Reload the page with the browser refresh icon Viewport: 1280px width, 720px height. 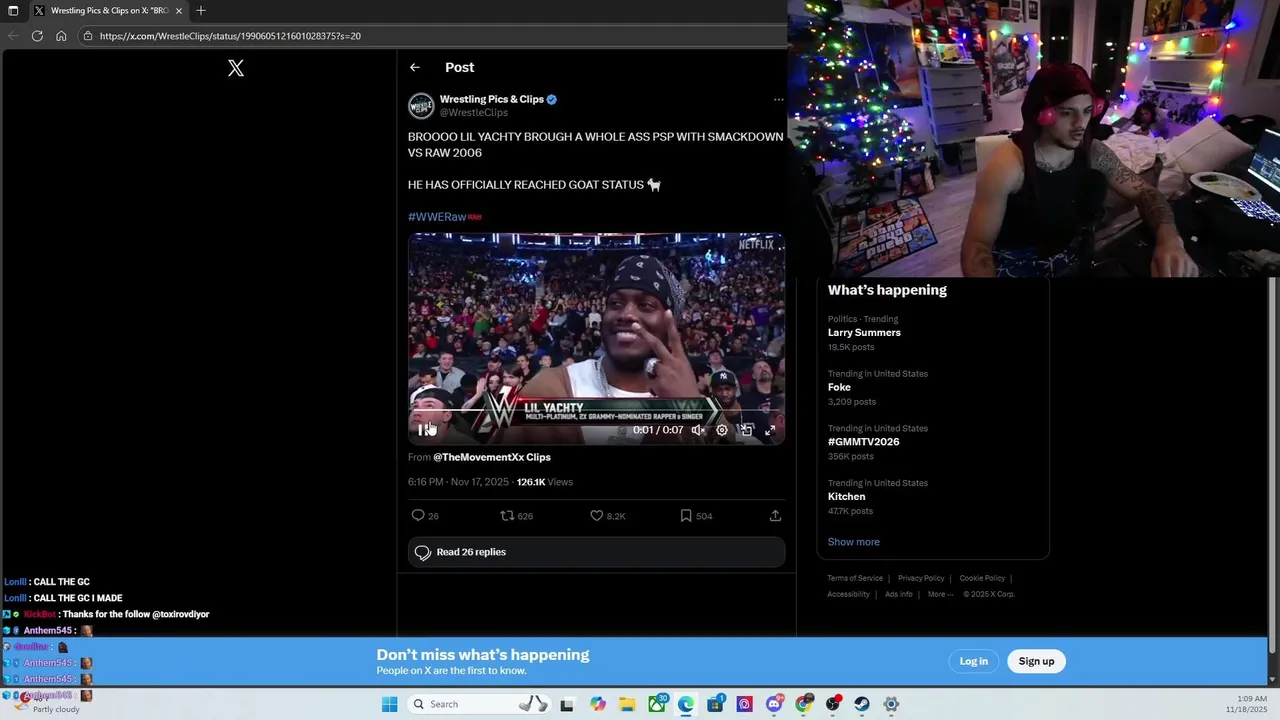(x=37, y=36)
